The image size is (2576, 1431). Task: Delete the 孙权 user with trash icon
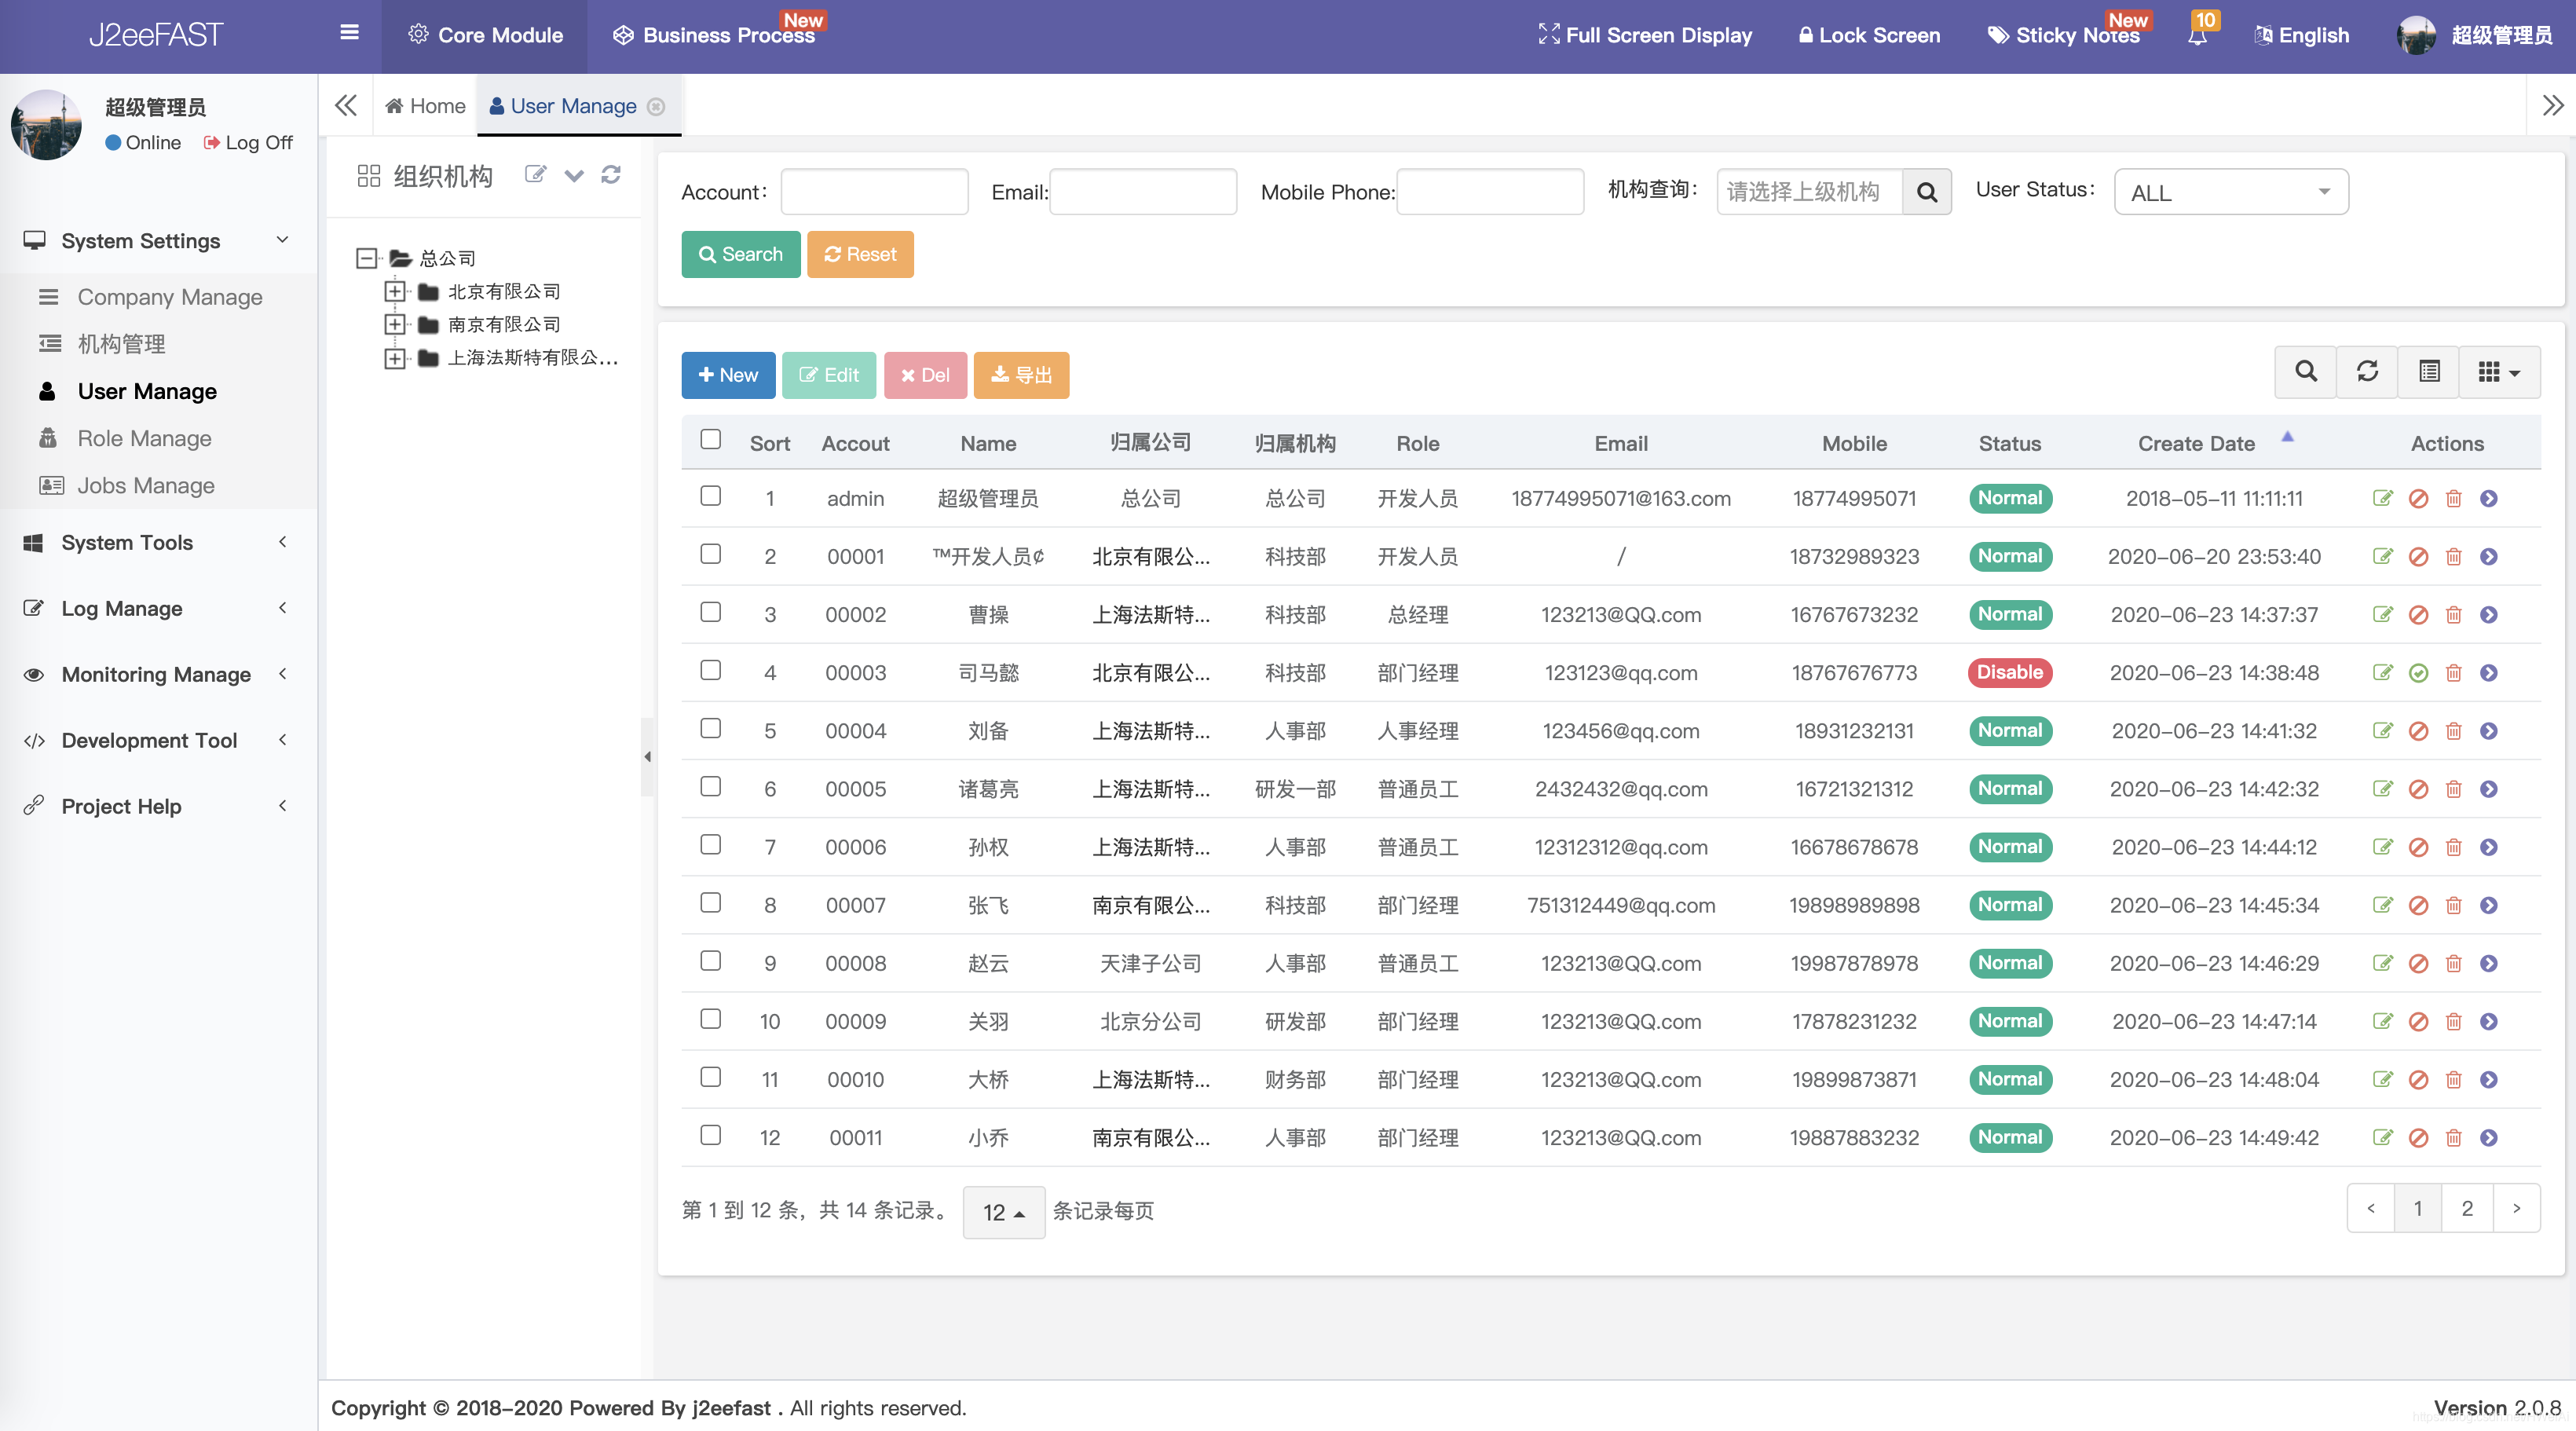tap(2454, 847)
